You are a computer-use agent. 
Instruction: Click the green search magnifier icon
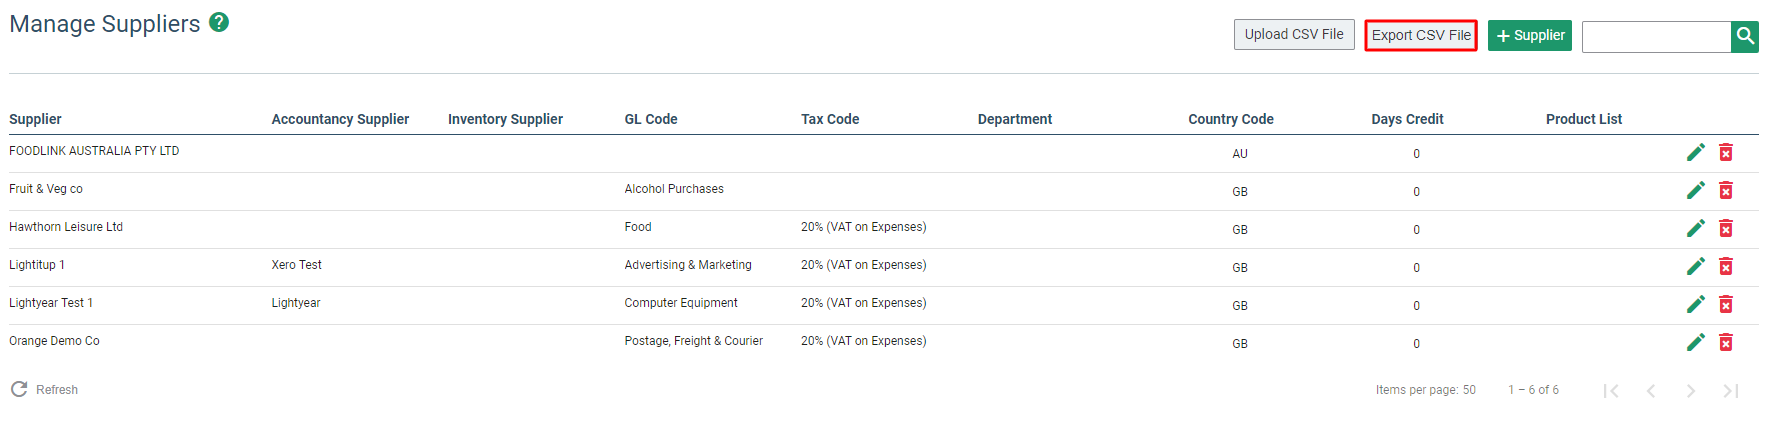point(1745,36)
